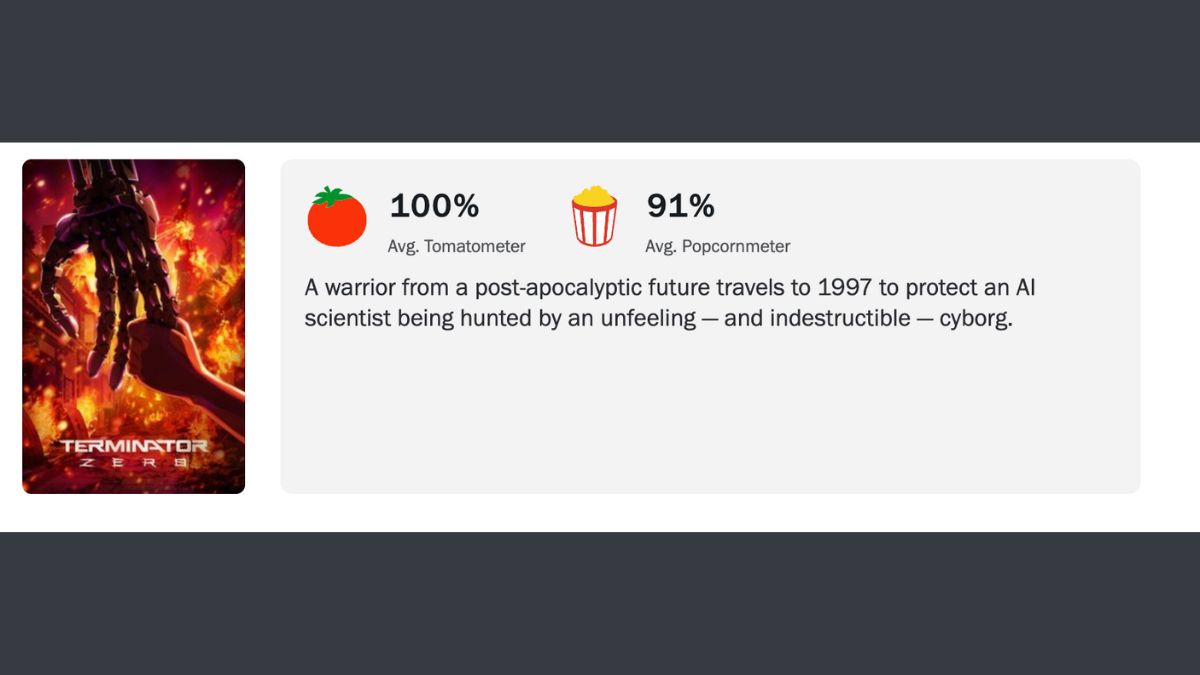The height and width of the screenshot is (675, 1200).
Task: Click empty area of the gray info card
Action: pyautogui.click(x=710, y=420)
